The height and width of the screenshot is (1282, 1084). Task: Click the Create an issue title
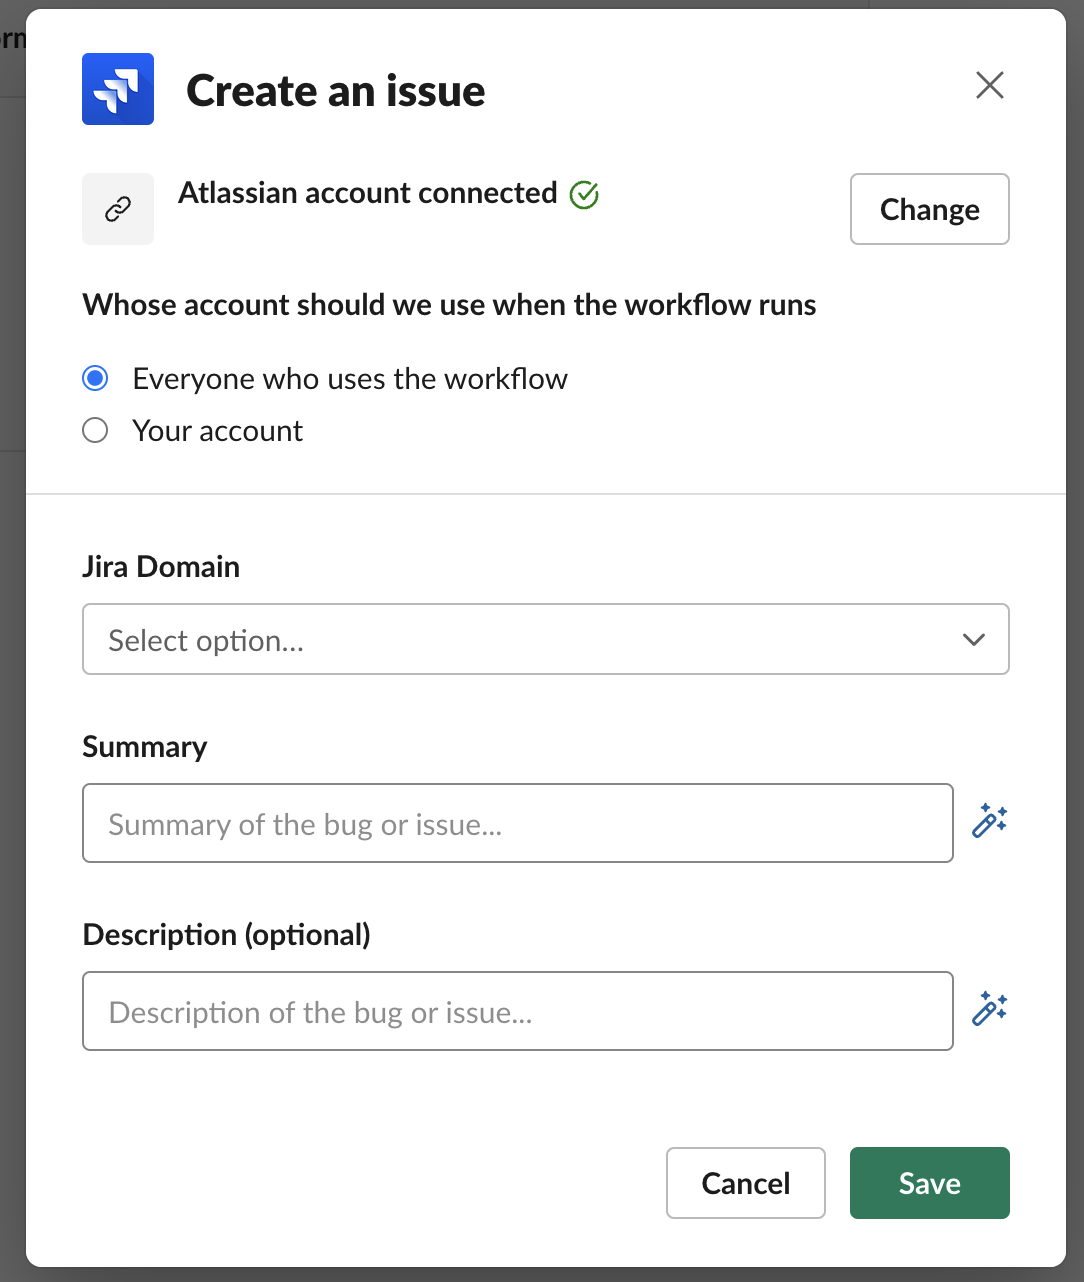(336, 91)
